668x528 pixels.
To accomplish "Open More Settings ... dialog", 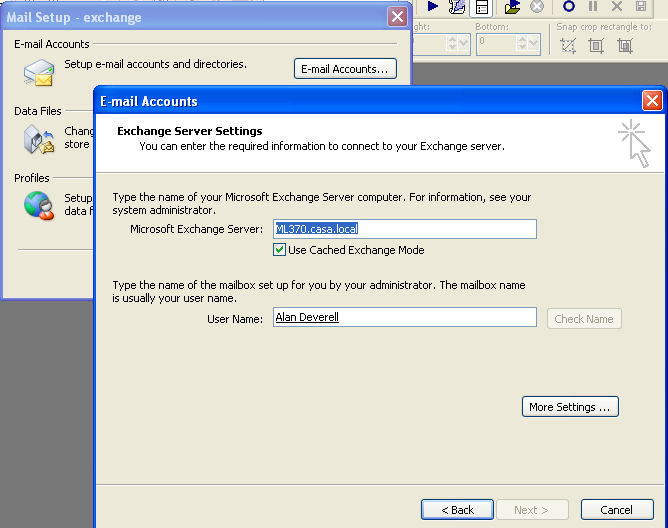I will [570, 407].
